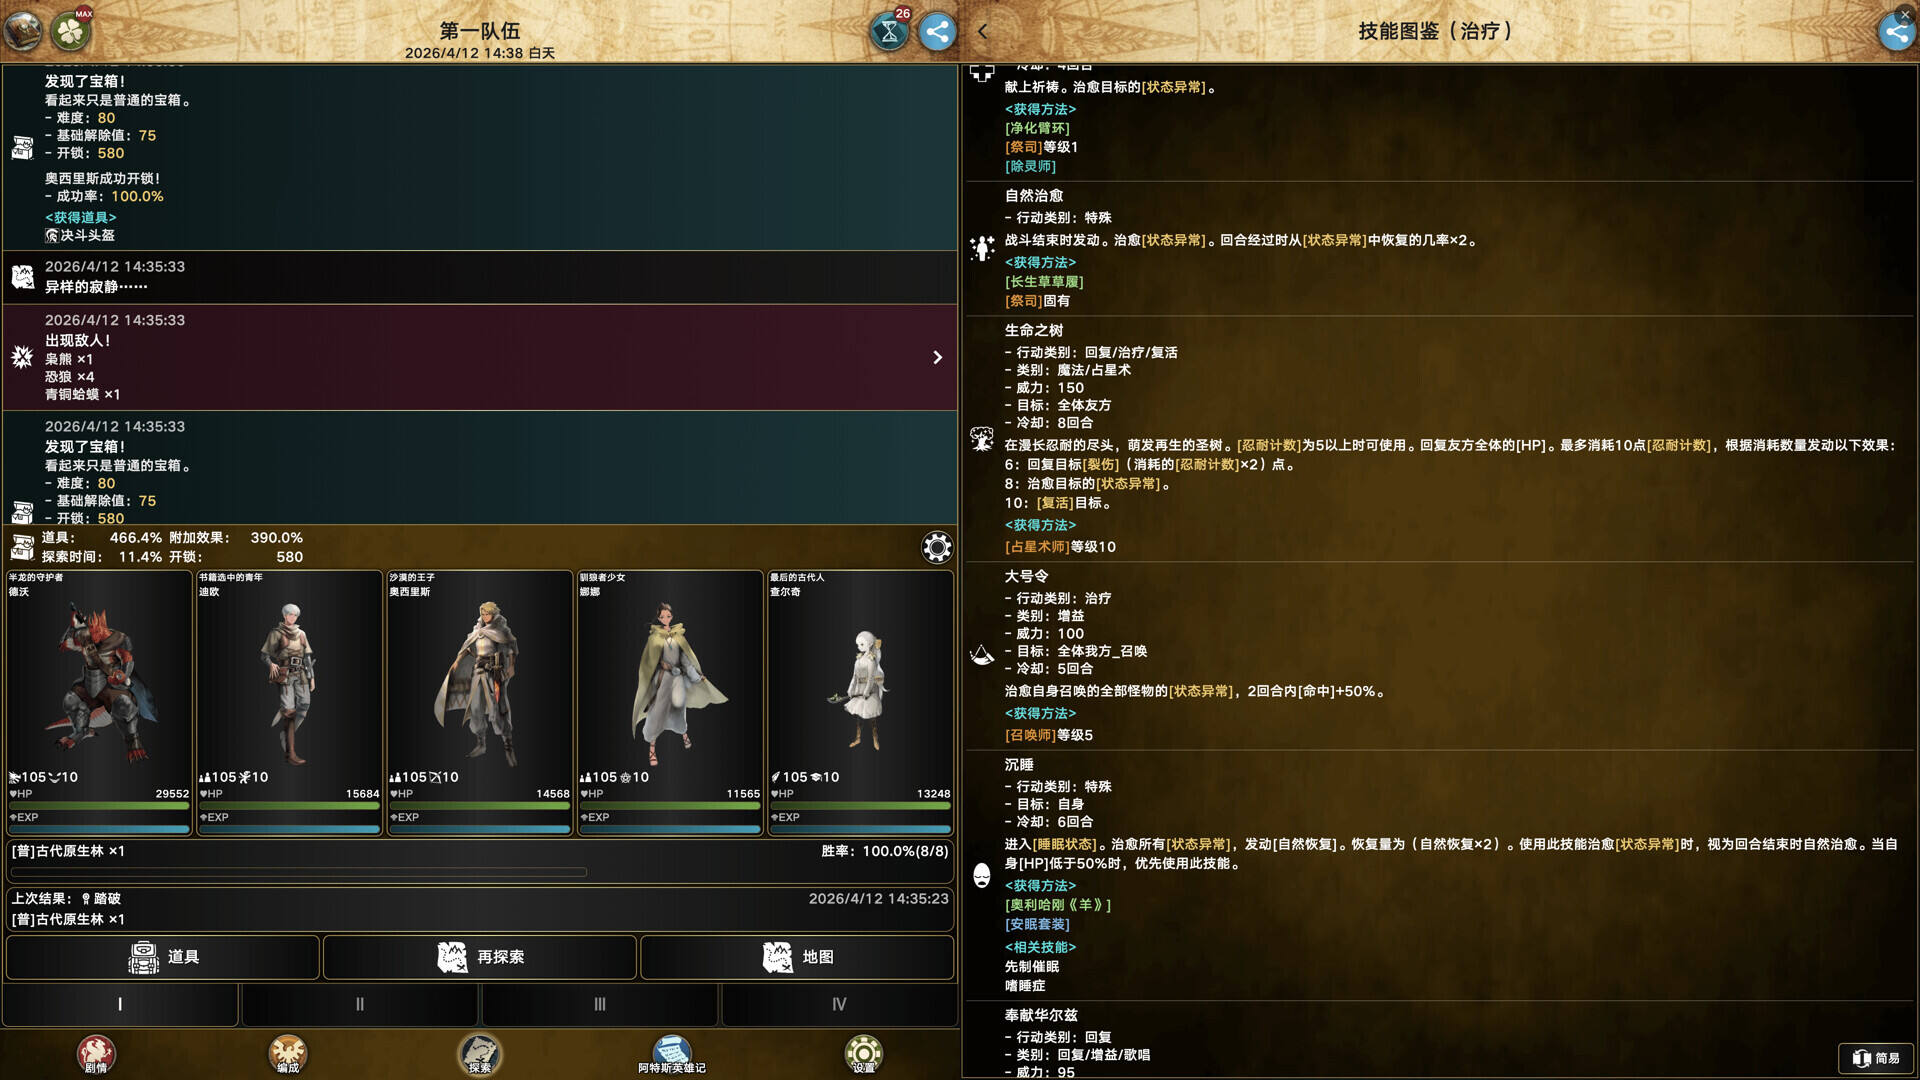Open the 编成 formation section
Viewport: 1920px width, 1080px height.
pyautogui.click(x=288, y=1054)
